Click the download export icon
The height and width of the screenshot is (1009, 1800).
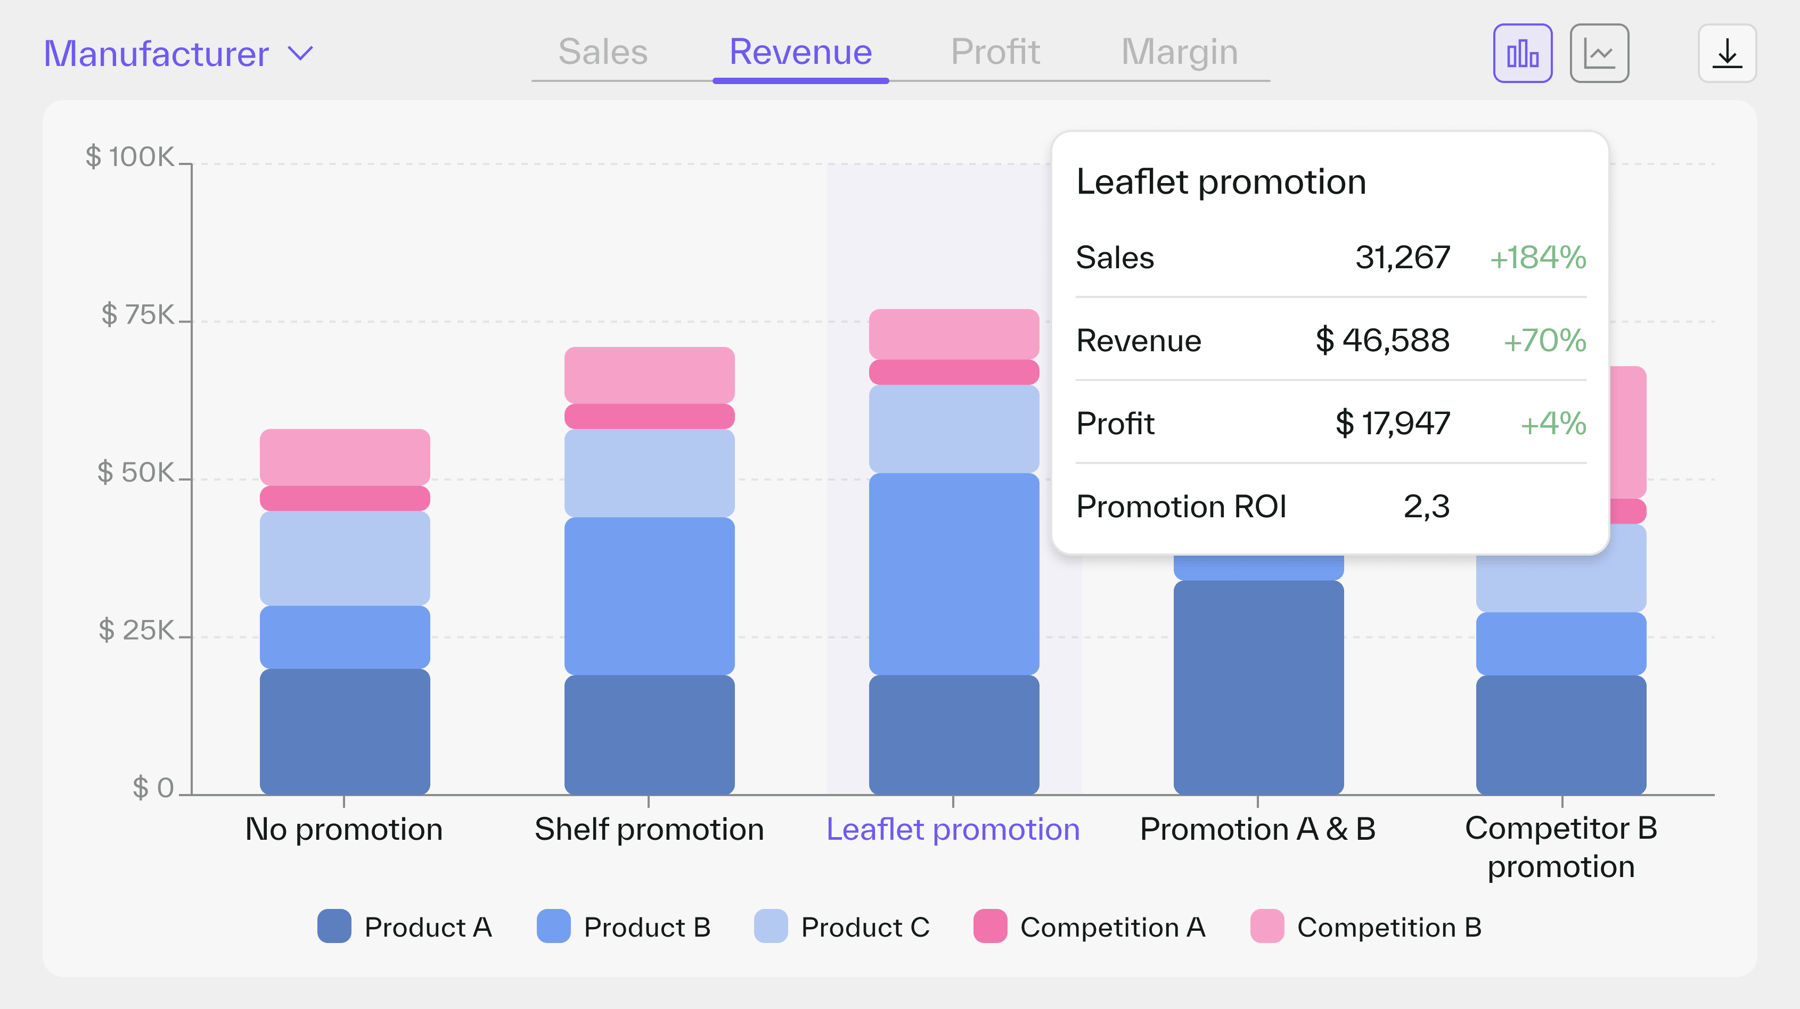1726,52
